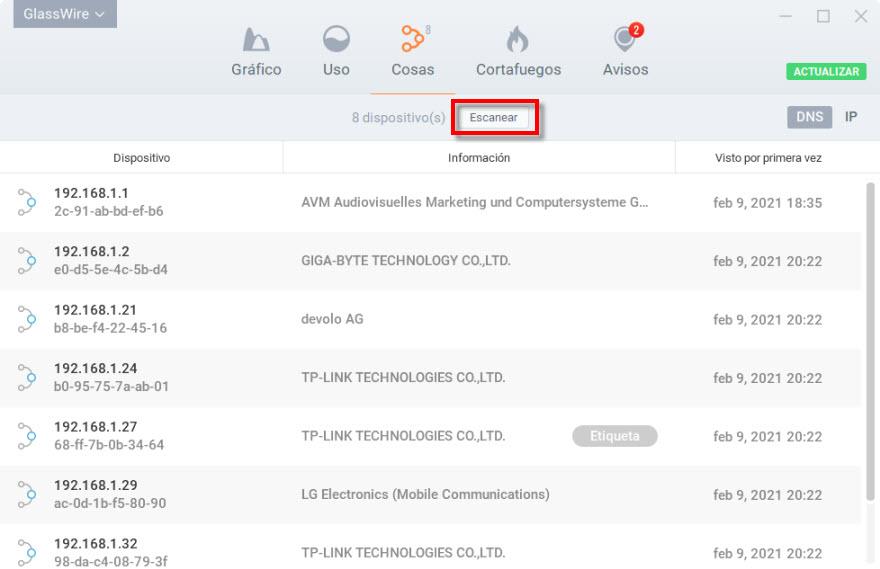The width and height of the screenshot is (880, 569).
Task: Select IP address 192.168.1.21
Action: [95, 310]
